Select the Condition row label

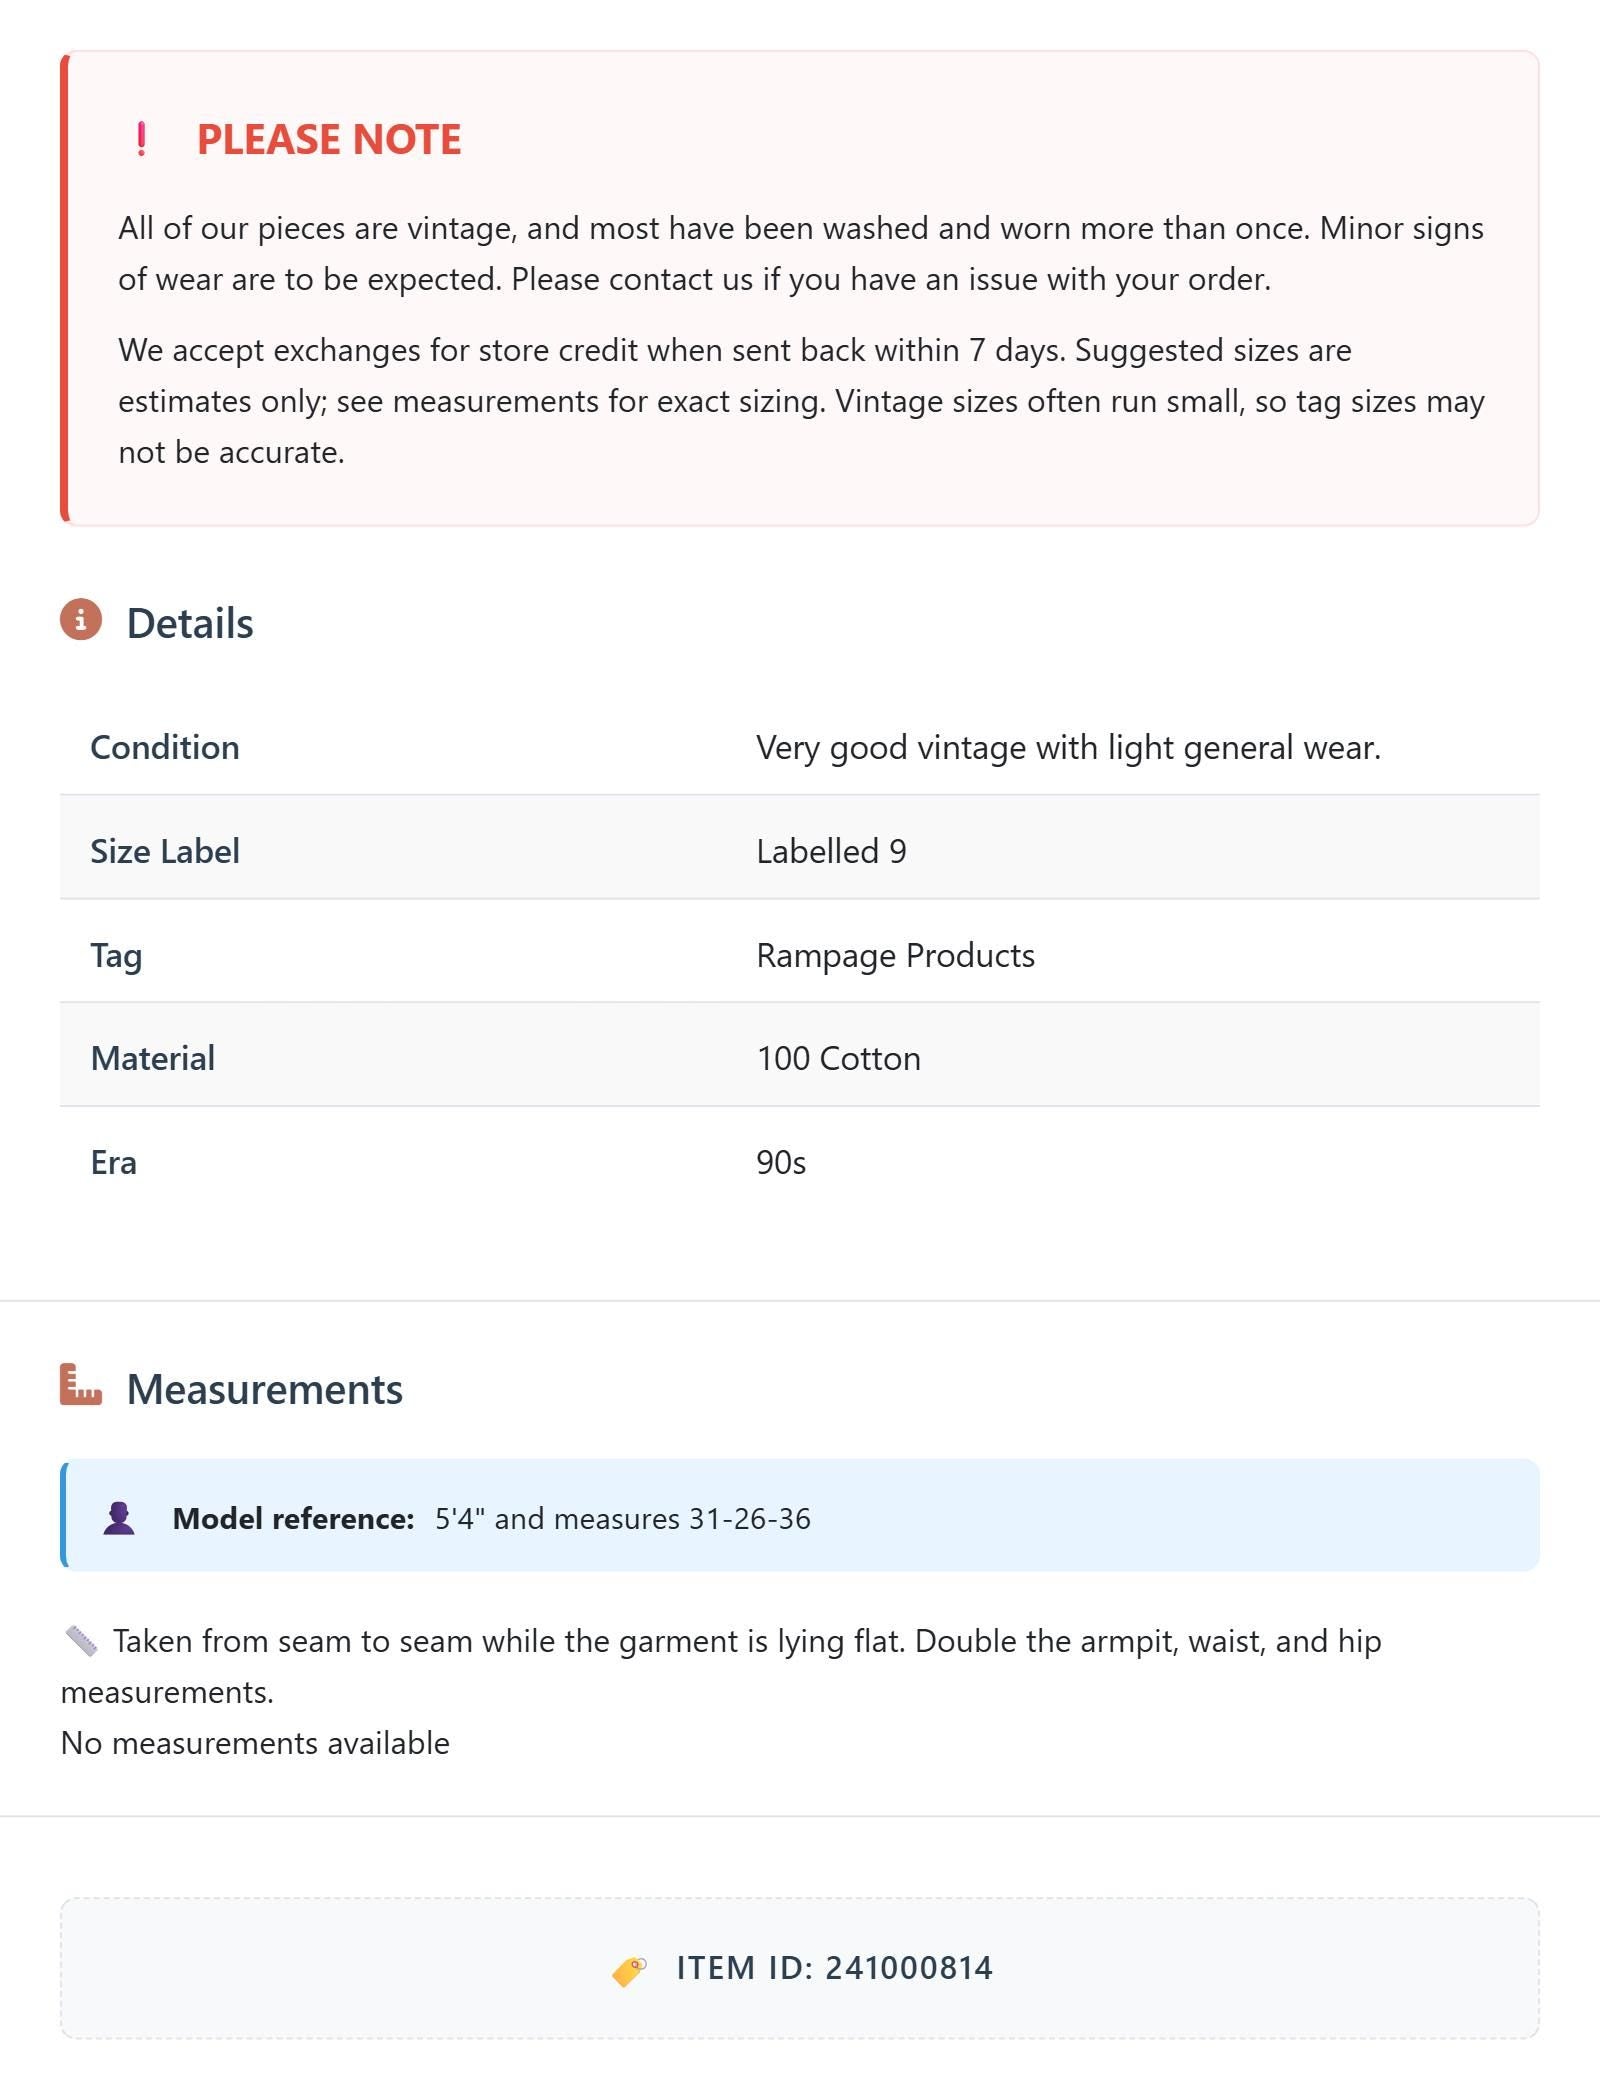coord(165,747)
